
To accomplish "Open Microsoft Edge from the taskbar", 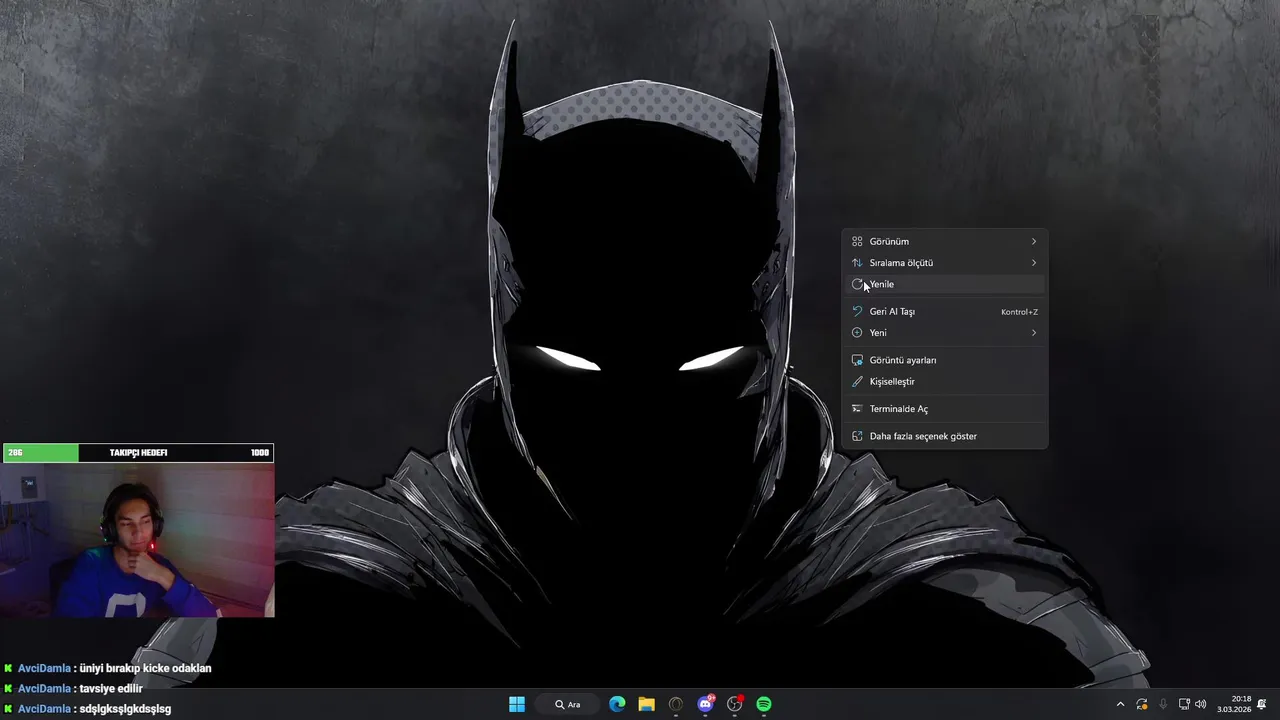I will point(617,704).
